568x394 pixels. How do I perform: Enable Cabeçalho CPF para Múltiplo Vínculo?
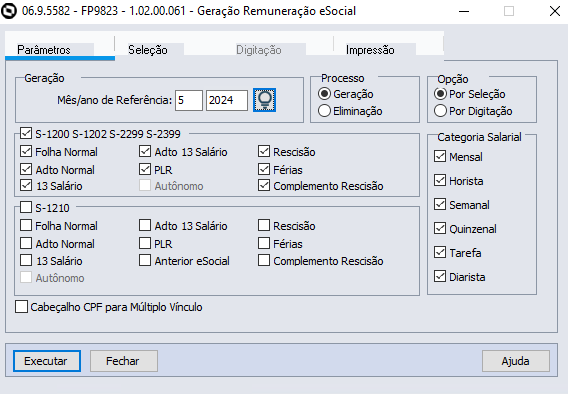pyautogui.click(x=21, y=306)
